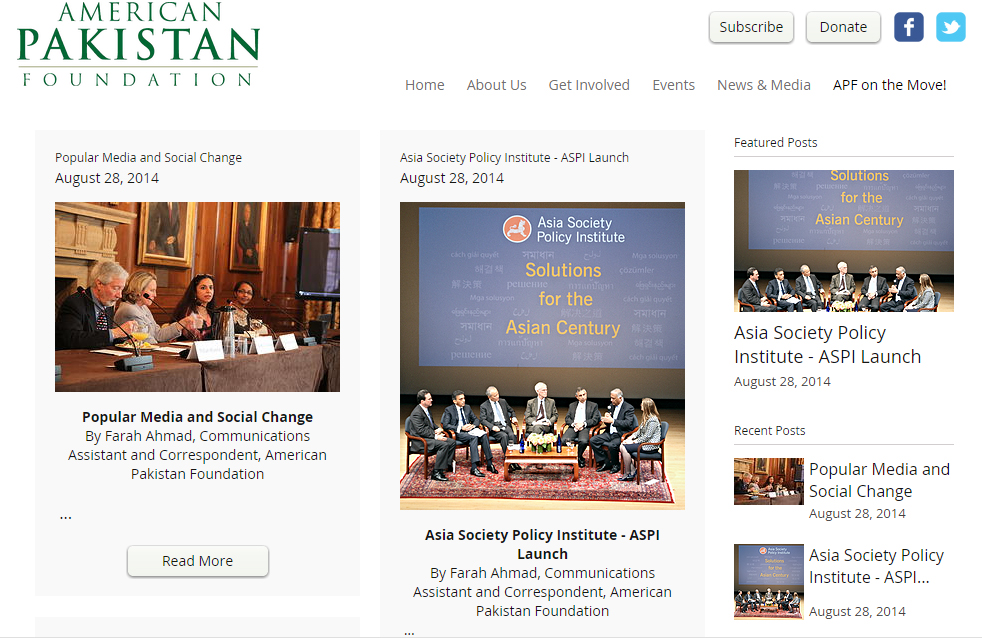The height and width of the screenshot is (638, 982).
Task: Click the Subscribe button
Action: click(751, 27)
